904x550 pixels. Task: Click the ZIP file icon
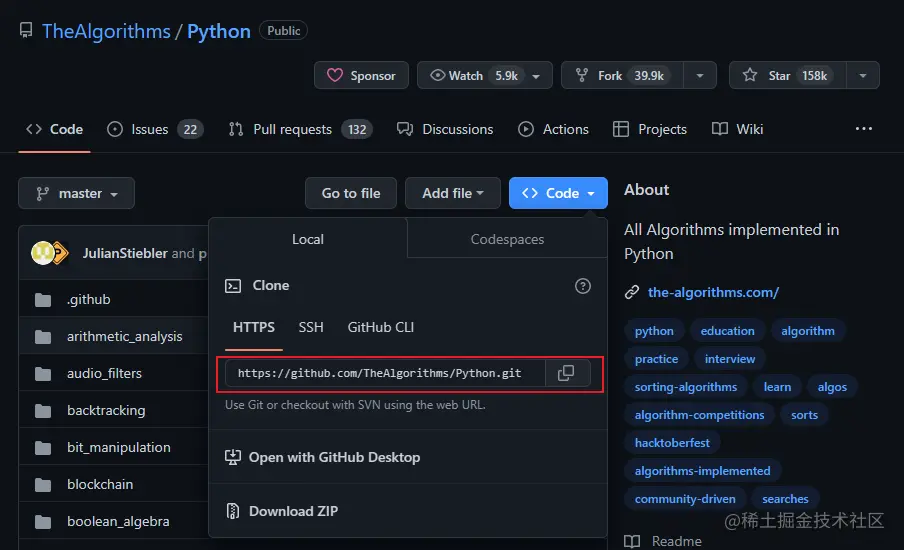click(x=233, y=511)
